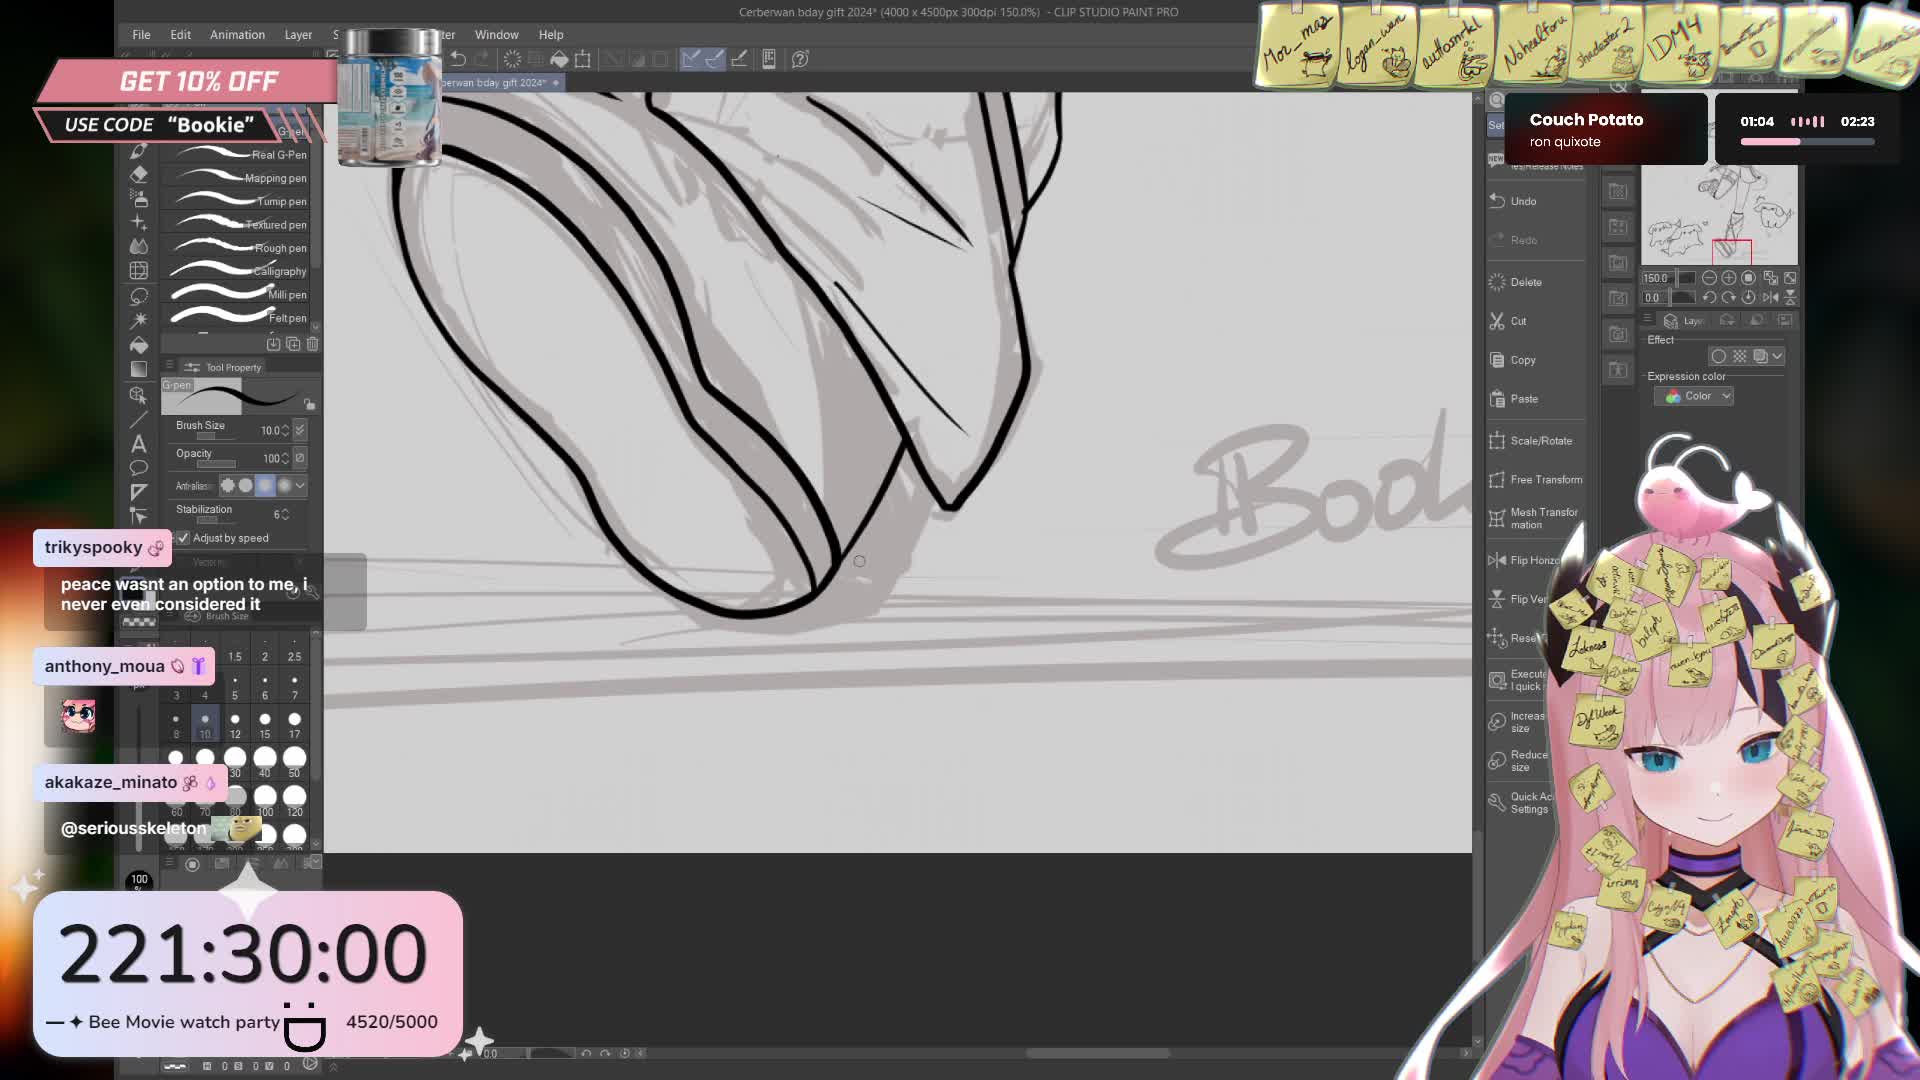1920x1080 pixels.
Task: Click the Clear layer icon in command bar
Action: coord(512,59)
